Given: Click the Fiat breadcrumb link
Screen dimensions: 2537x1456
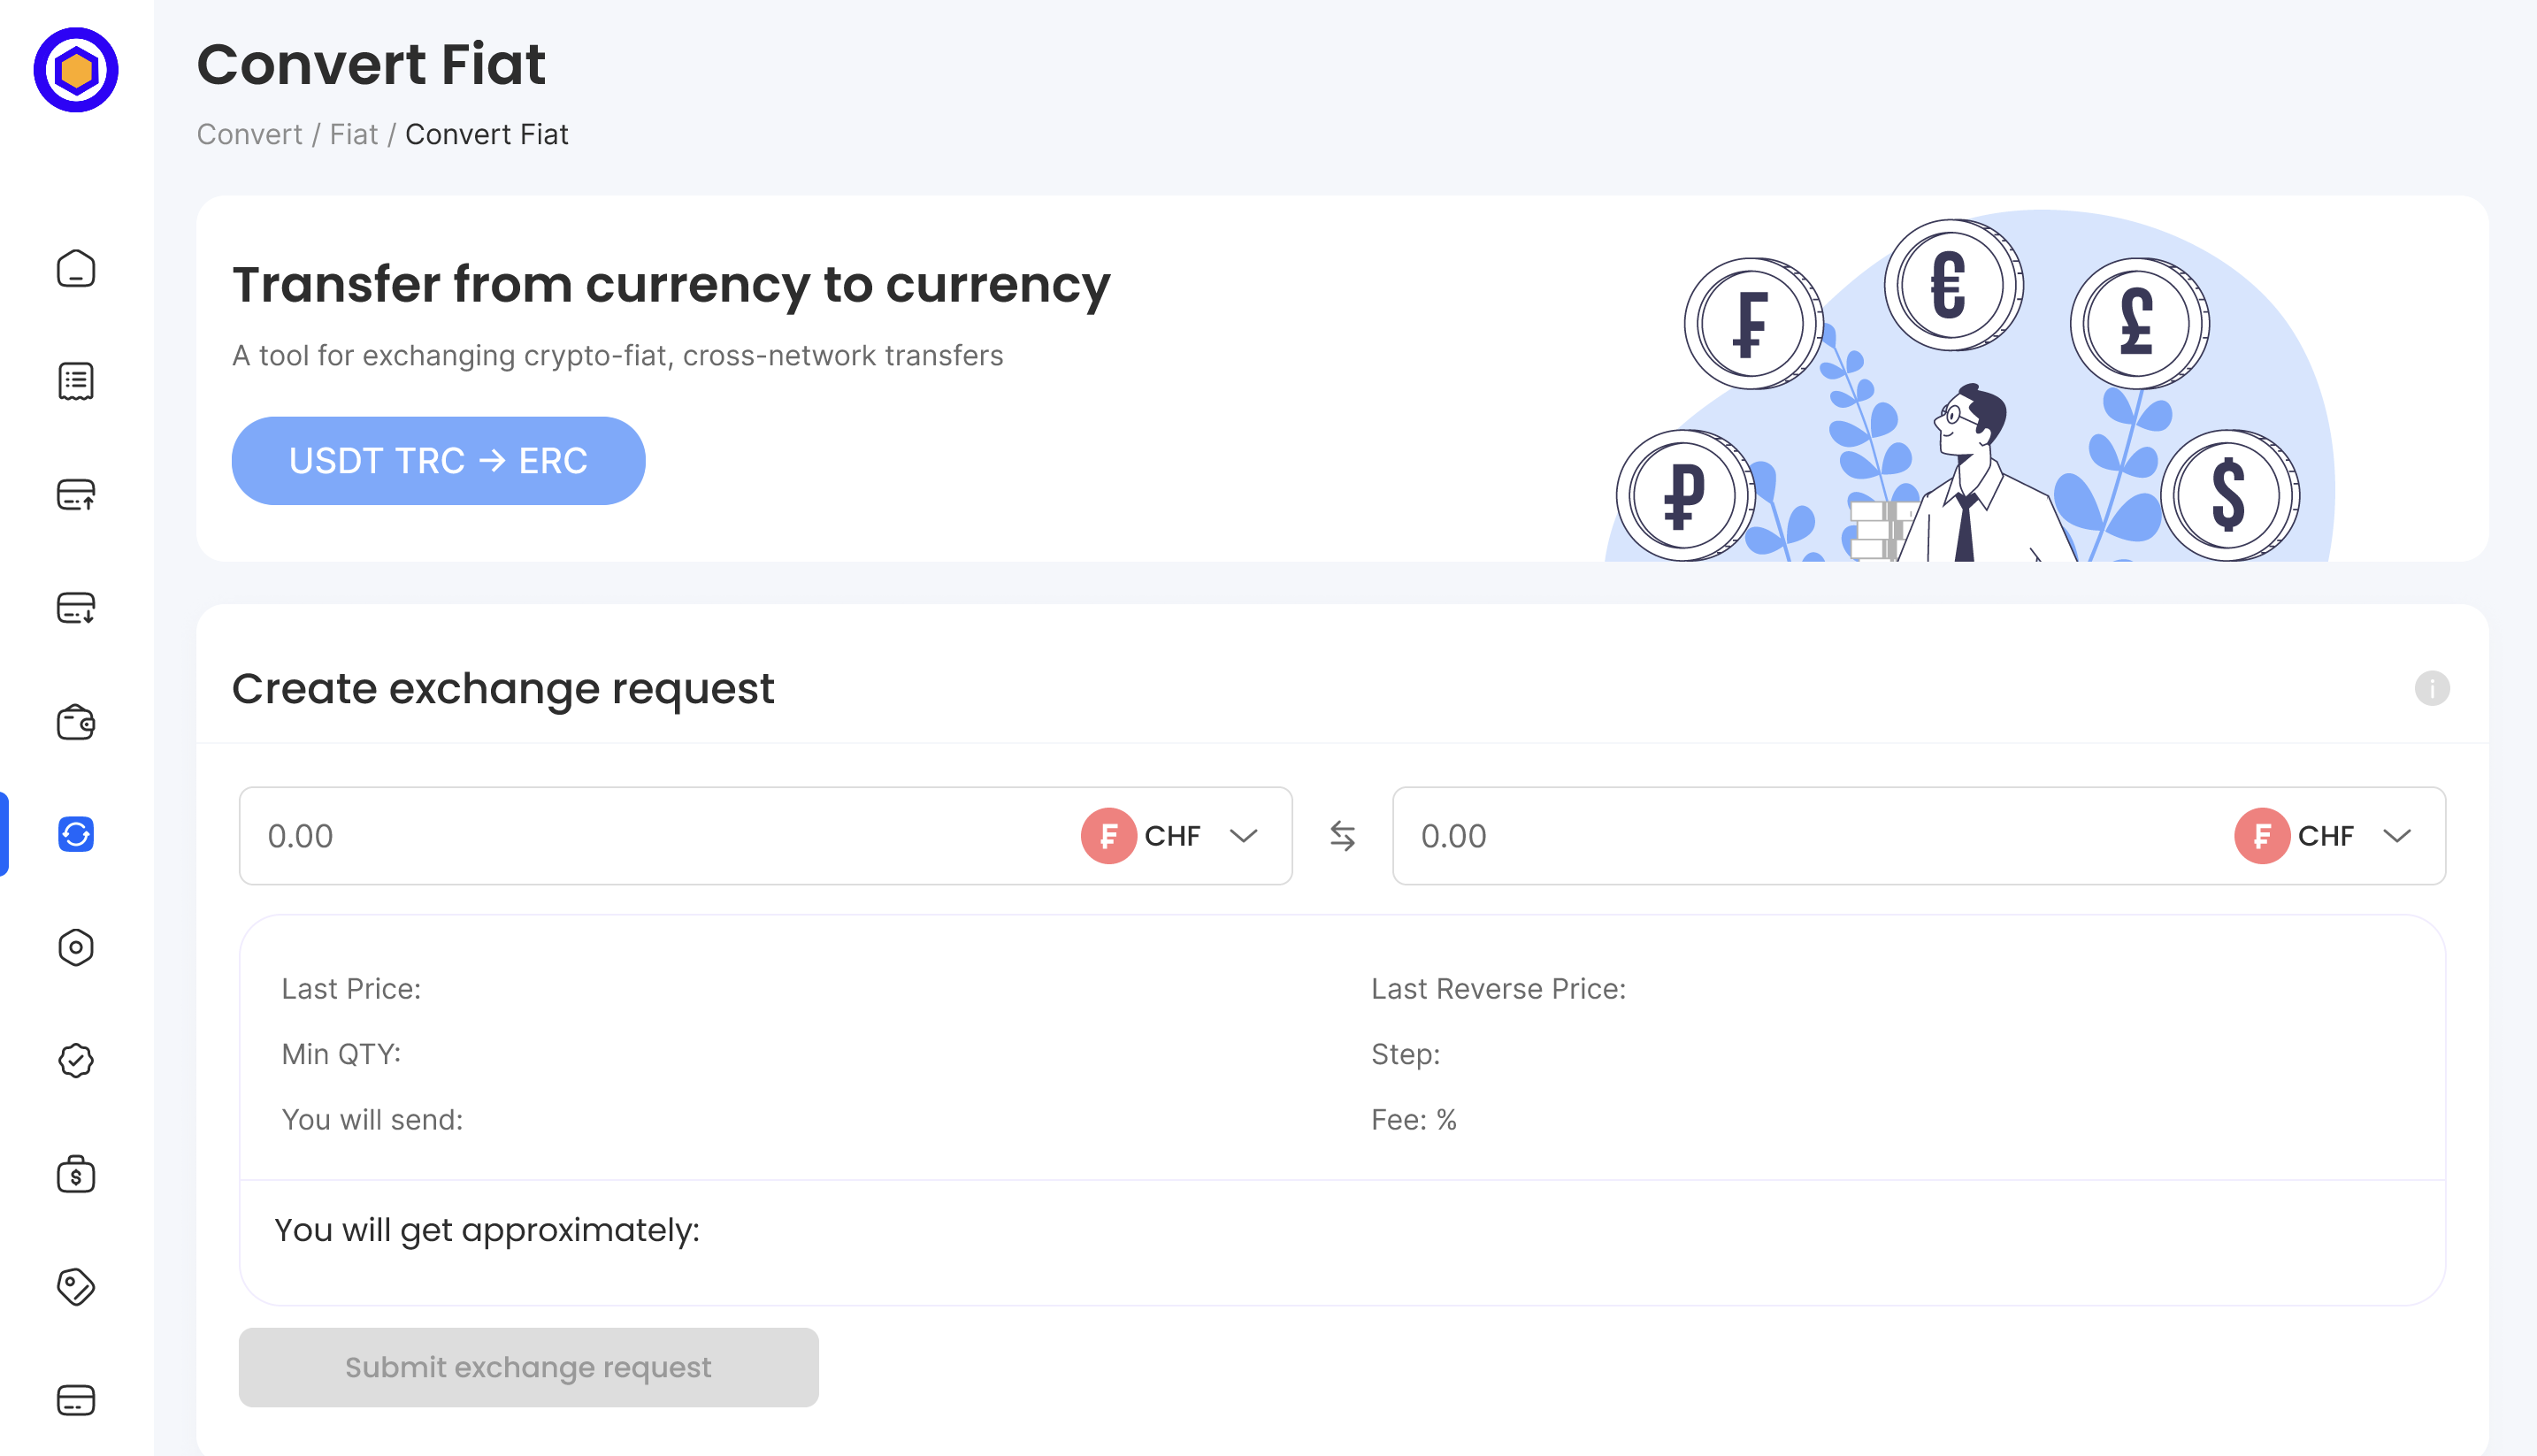Looking at the screenshot, I should point(354,134).
